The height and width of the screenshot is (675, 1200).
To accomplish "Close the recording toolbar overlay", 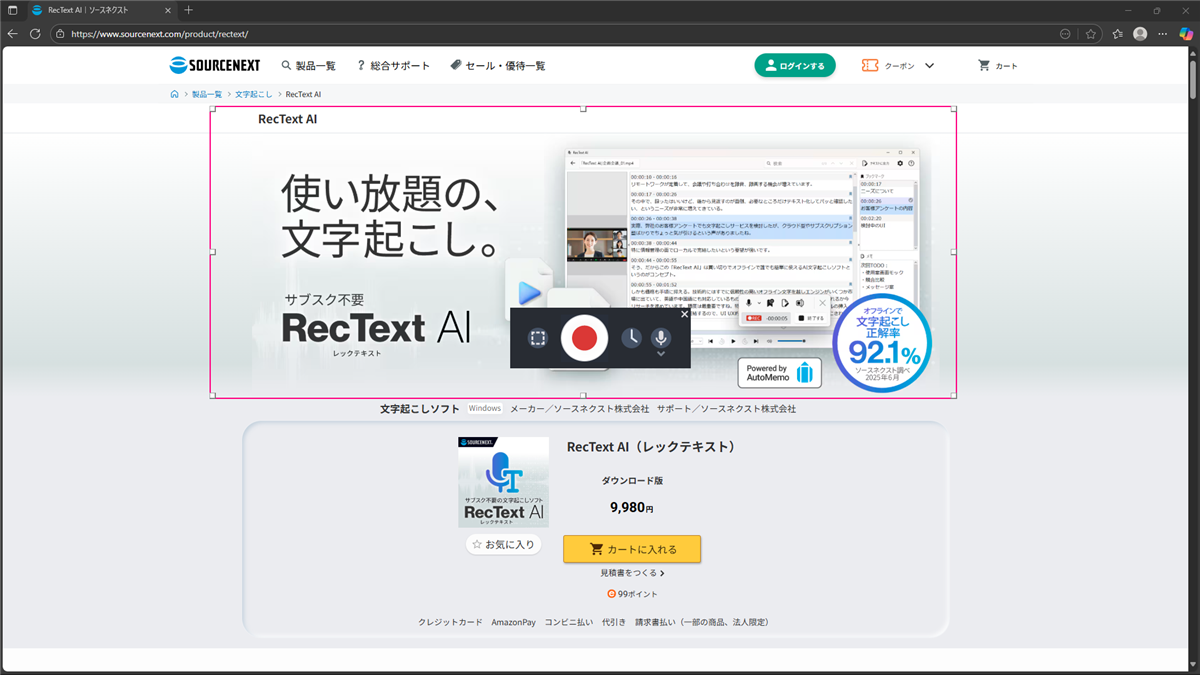I will click(684, 314).
